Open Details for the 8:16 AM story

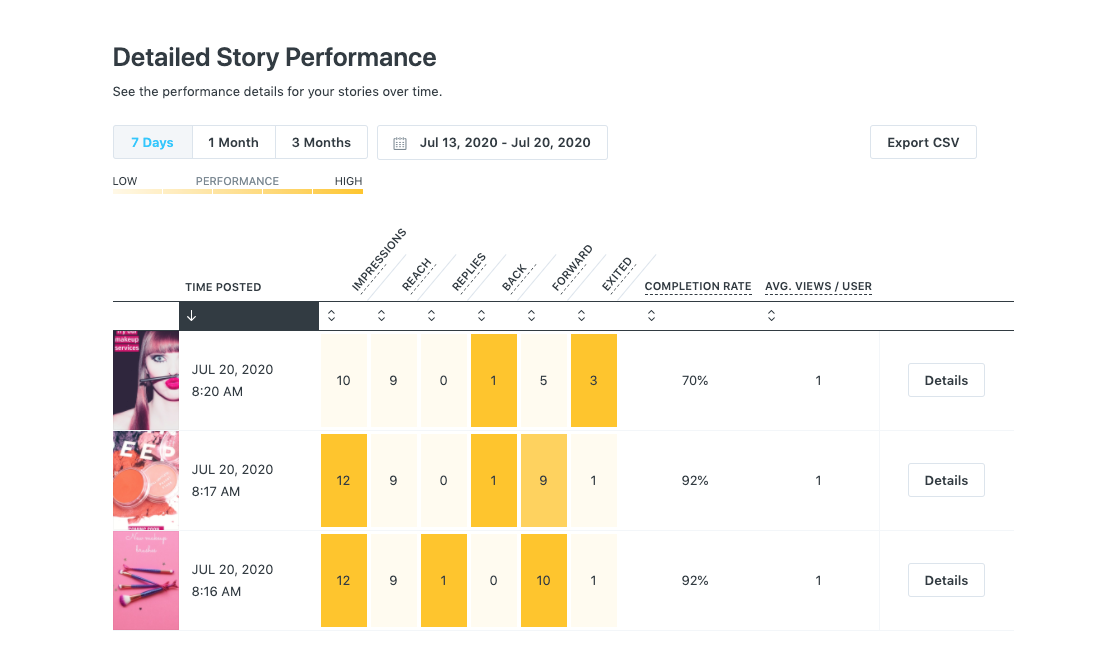coord(946,581)
